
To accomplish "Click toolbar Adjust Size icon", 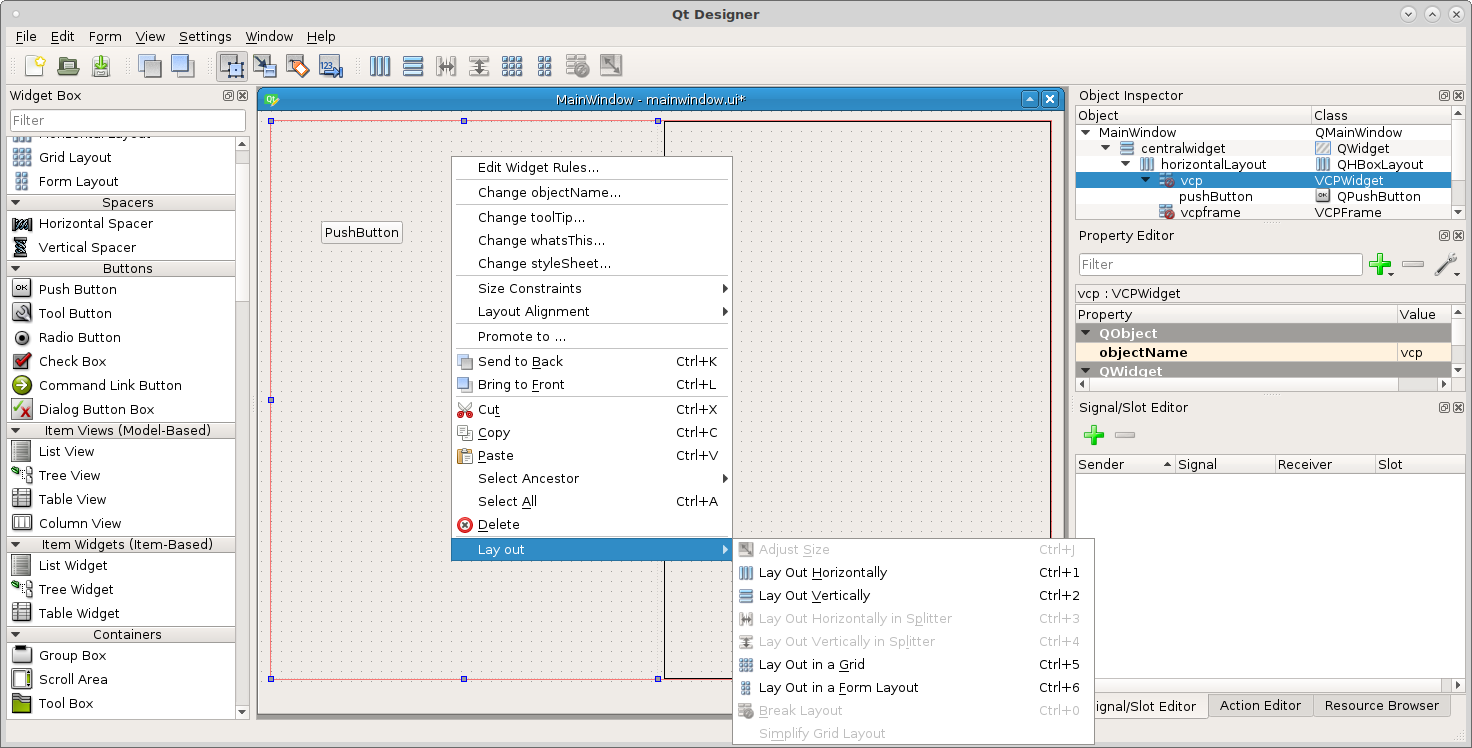I will [611, 66].
